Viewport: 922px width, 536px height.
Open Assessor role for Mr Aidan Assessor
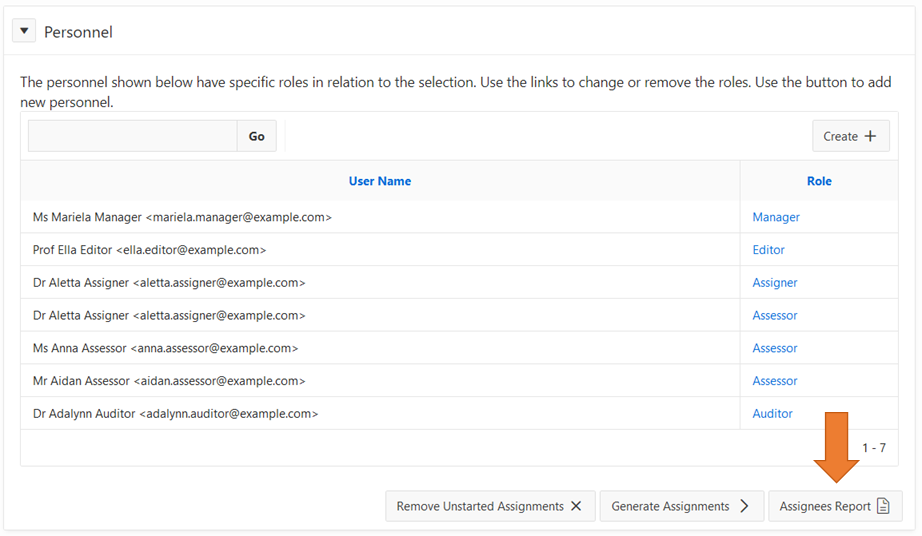775,381
